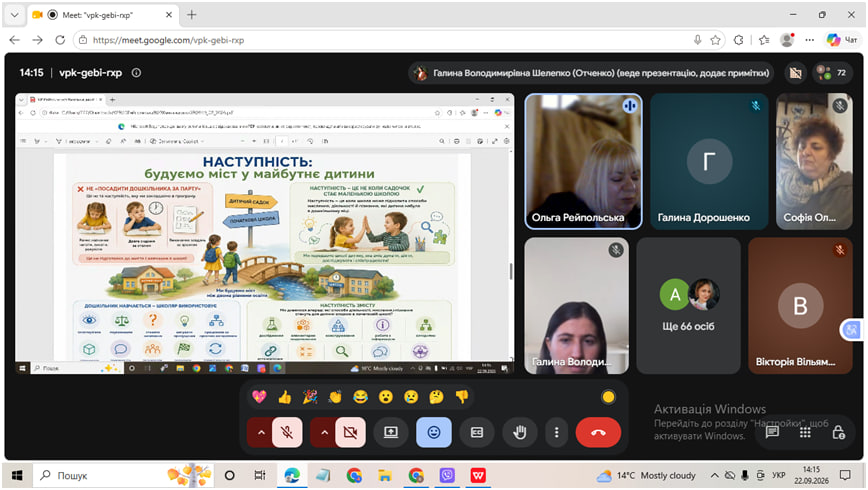This screenshot has width=868, height=490.
Task: Switch to the Meet vpk-gebi-rxp tab
Action: tap(102, 15)
